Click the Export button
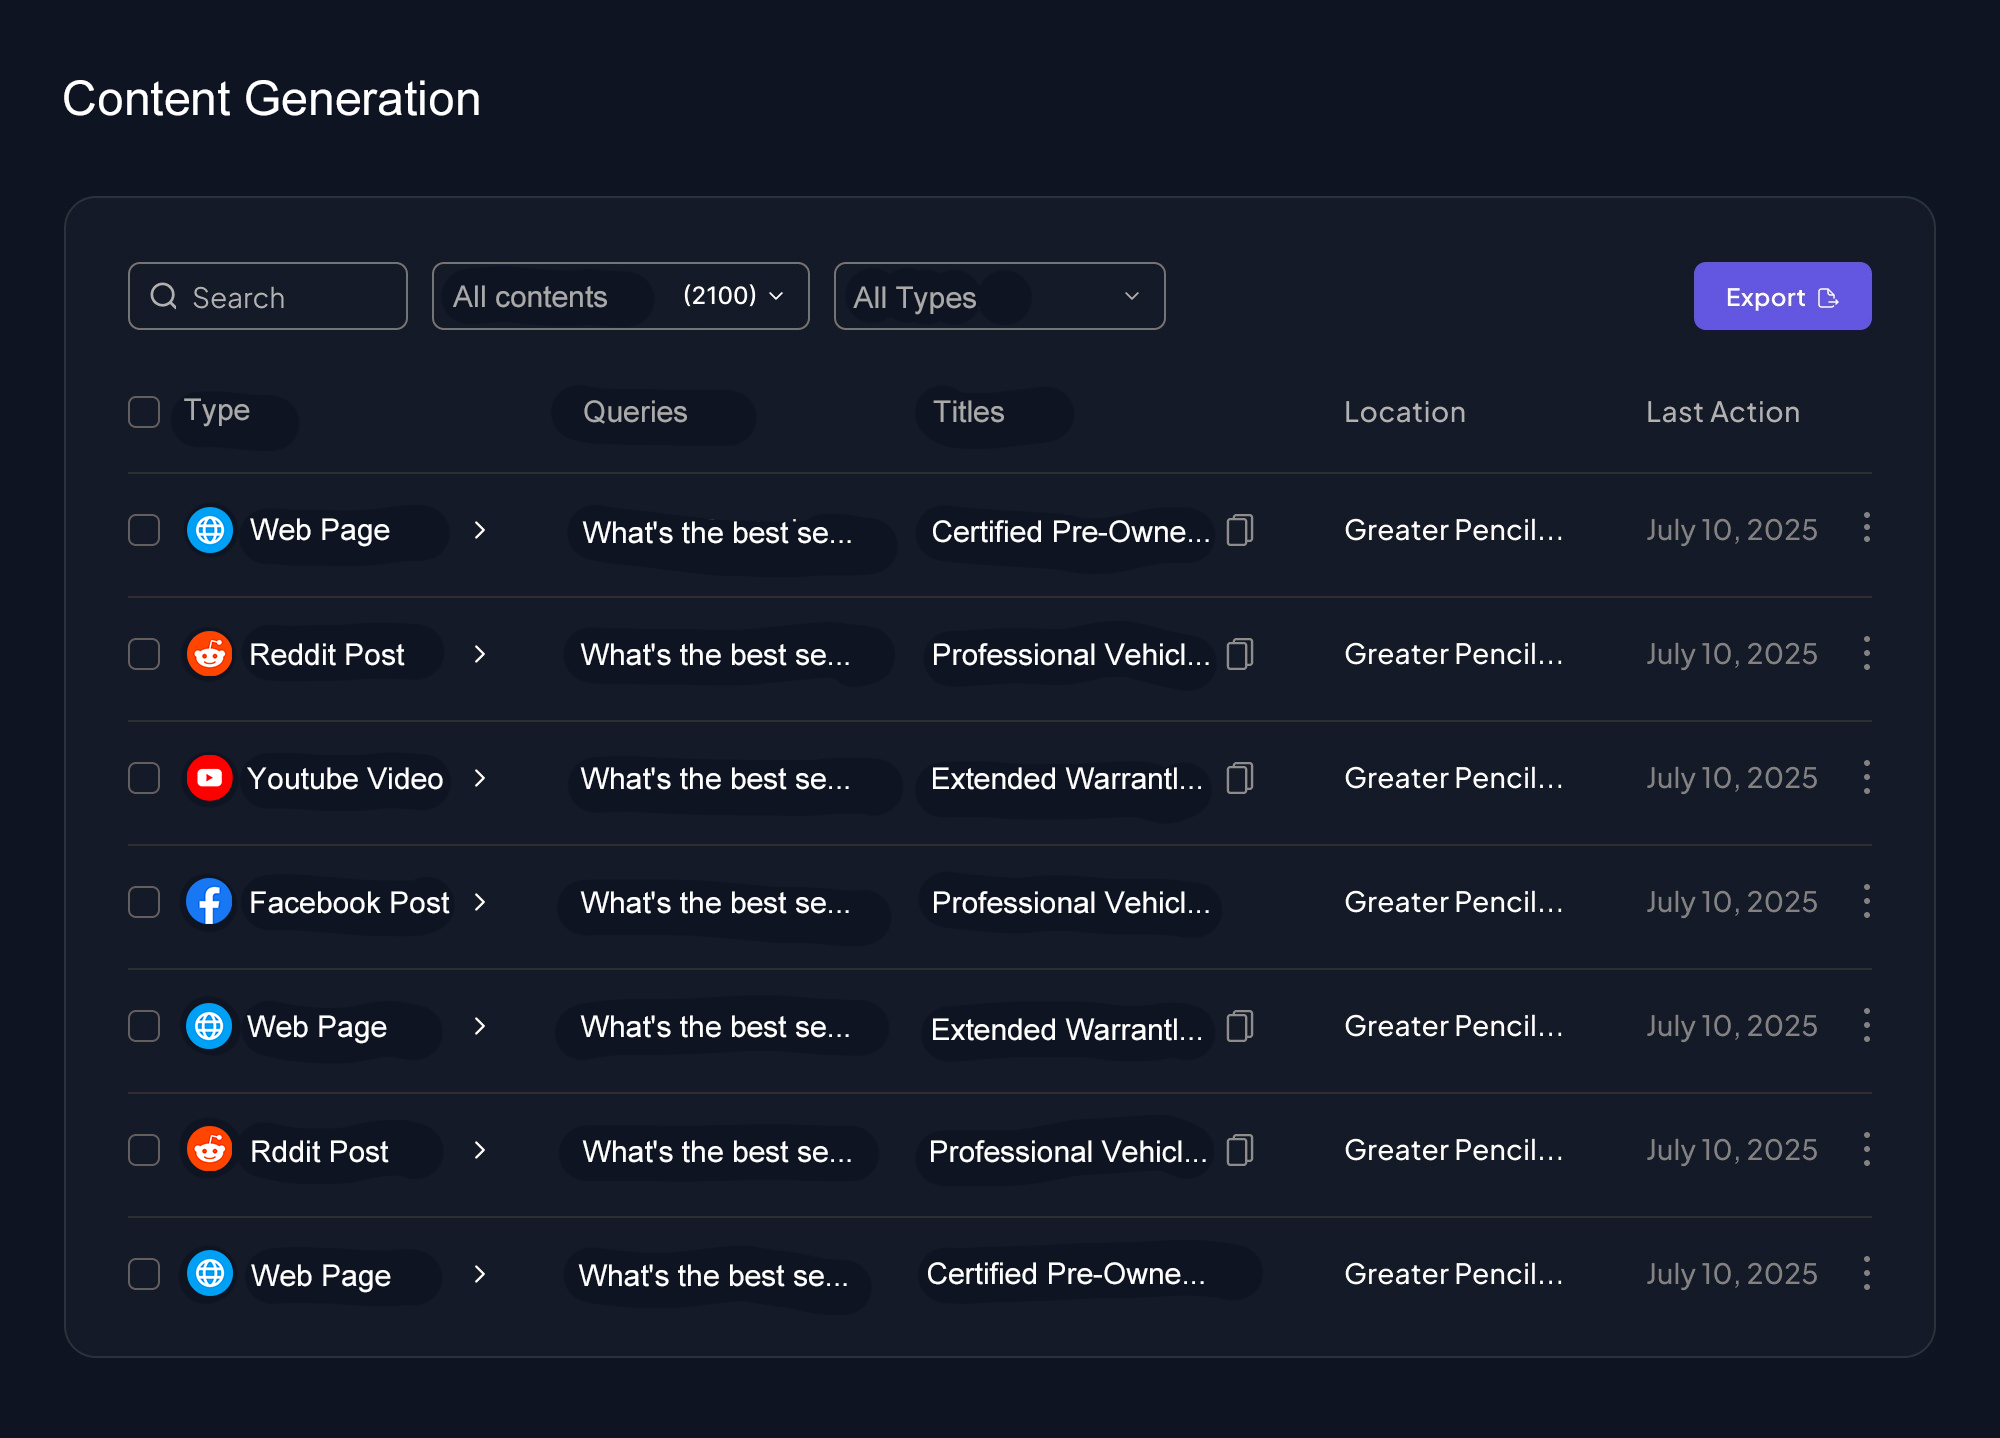 (x=1782, y=296)
